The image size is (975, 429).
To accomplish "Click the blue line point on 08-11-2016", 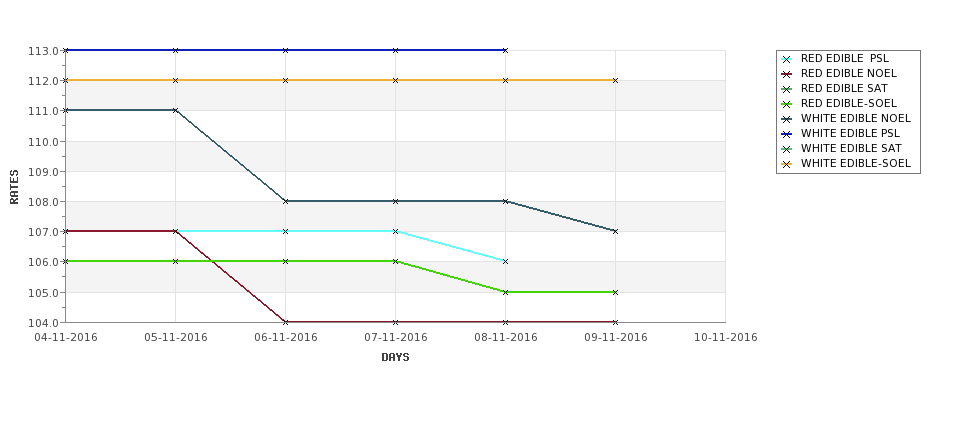I will 506,50.
